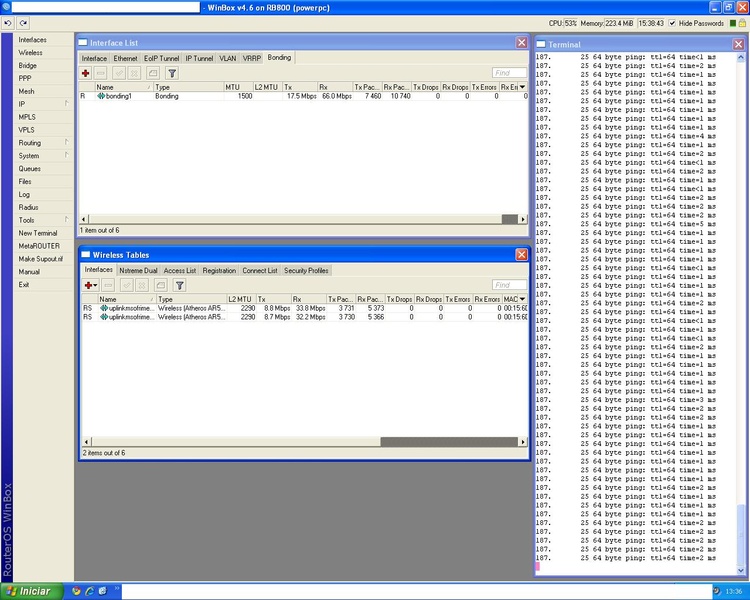
Task: Switch to the Ethernet tab
Action: click(x=125, y=58)
